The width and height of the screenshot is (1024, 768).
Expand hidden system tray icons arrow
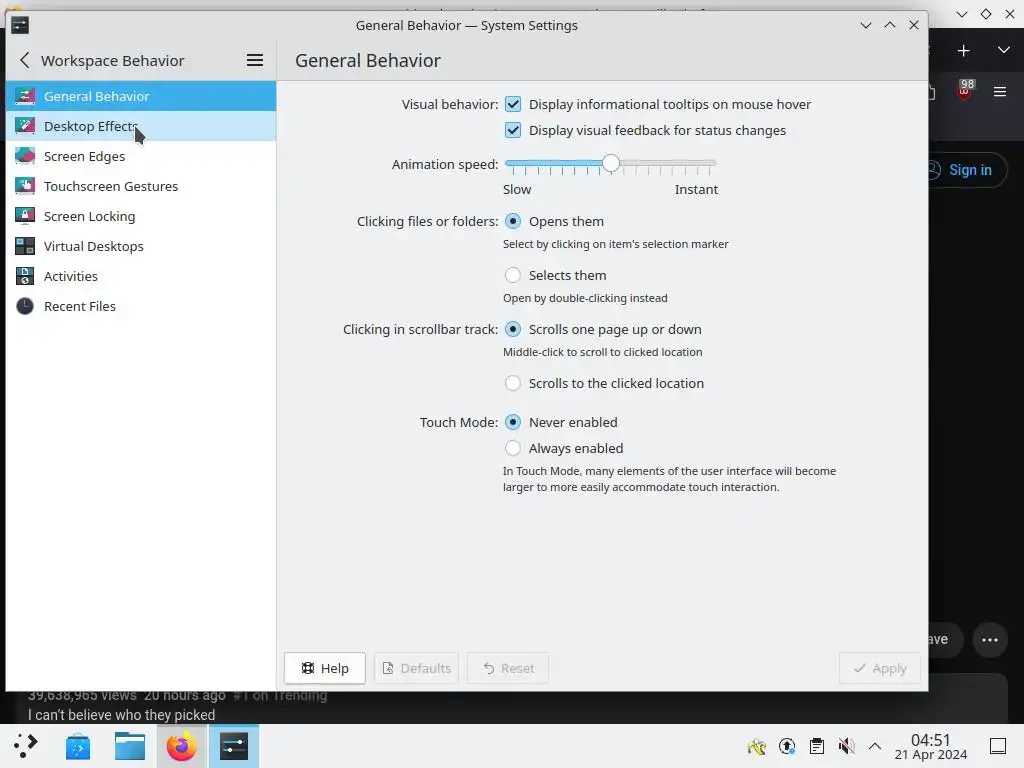pyautogui.click(x=875, y=746)
